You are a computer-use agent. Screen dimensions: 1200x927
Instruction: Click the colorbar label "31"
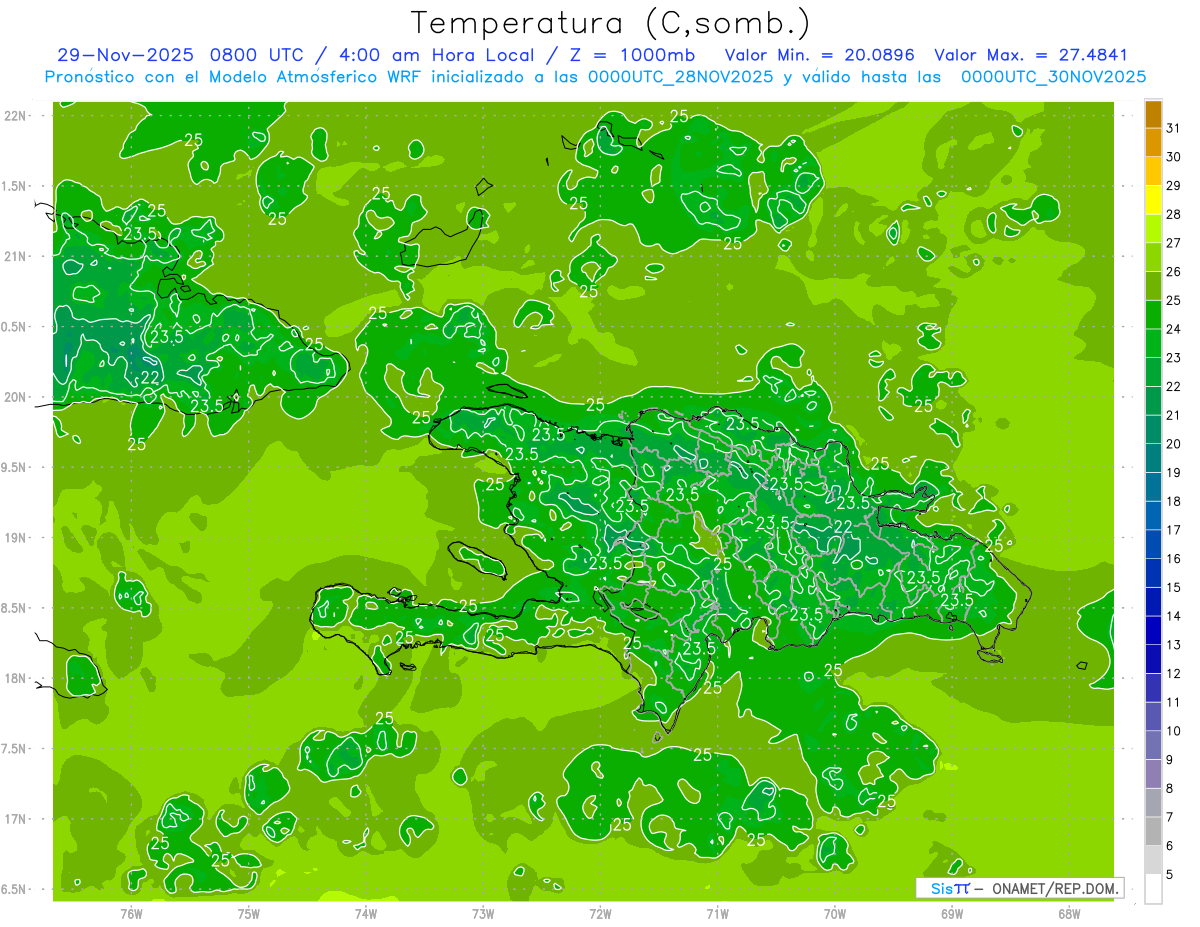pos(1174,128)
